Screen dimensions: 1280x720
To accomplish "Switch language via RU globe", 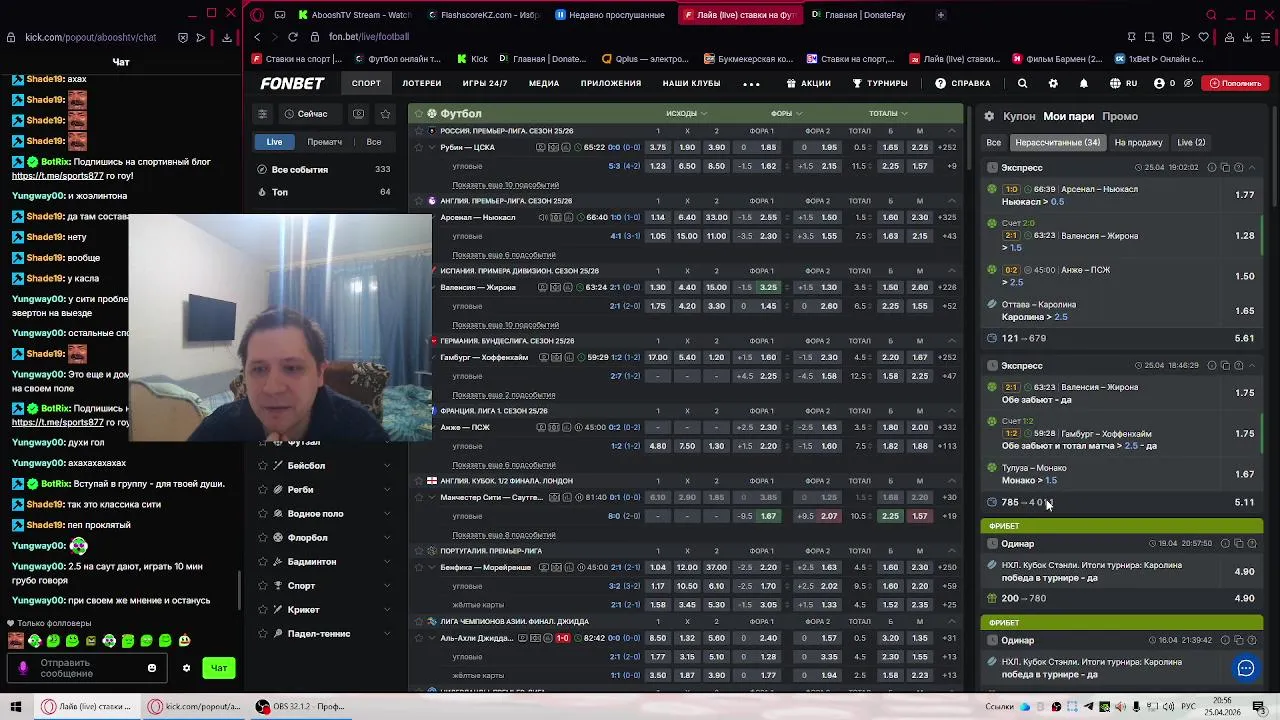I will point(1123,84).
